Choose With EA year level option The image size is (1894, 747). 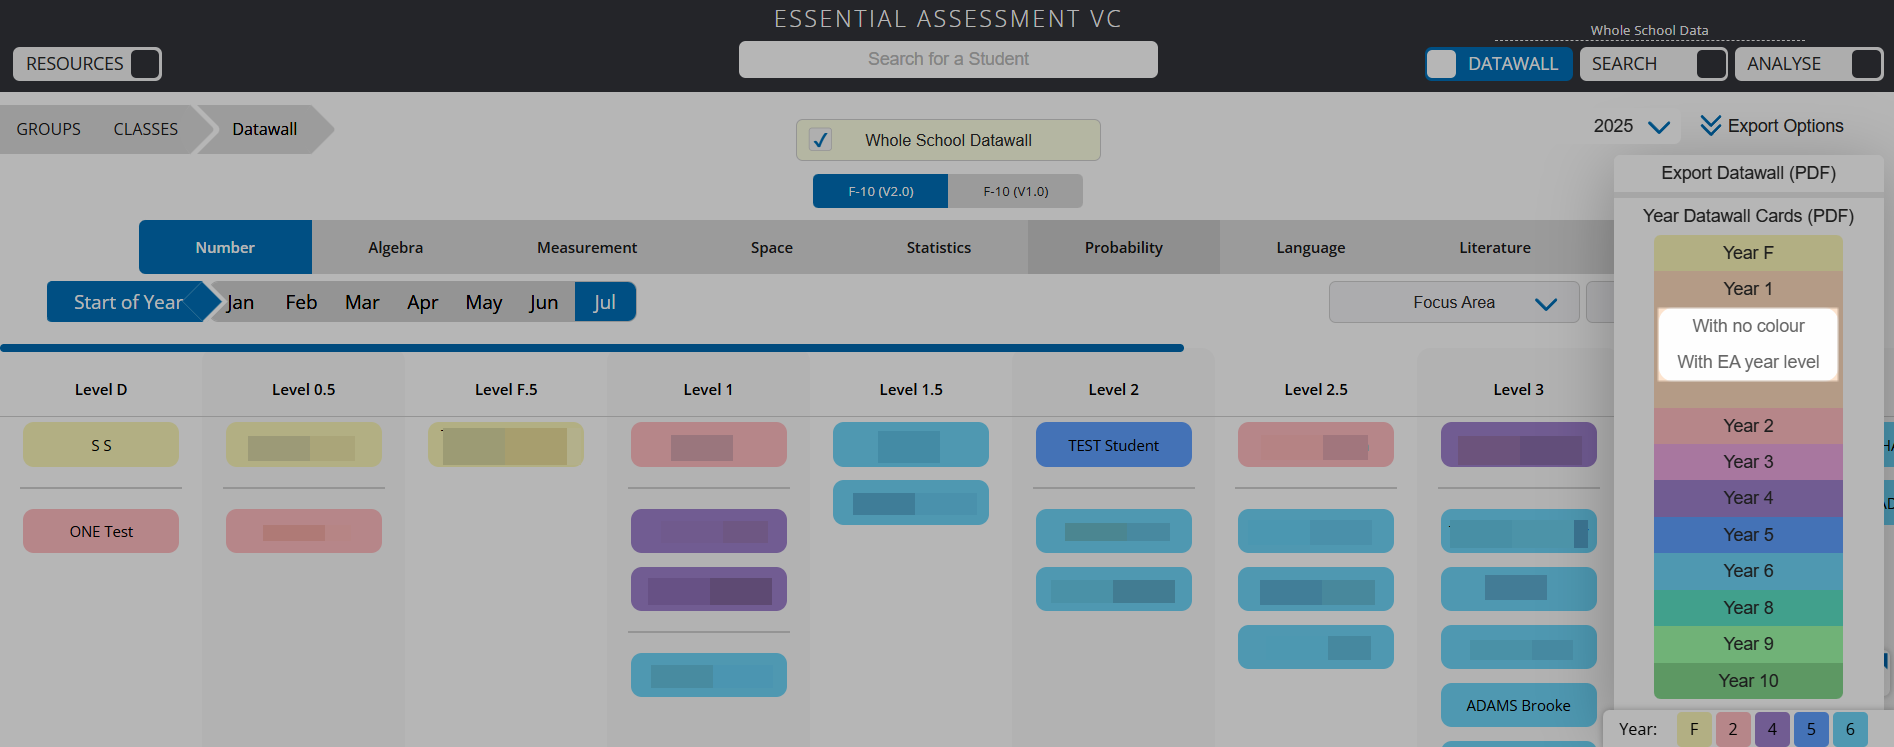pos(1748,362)
